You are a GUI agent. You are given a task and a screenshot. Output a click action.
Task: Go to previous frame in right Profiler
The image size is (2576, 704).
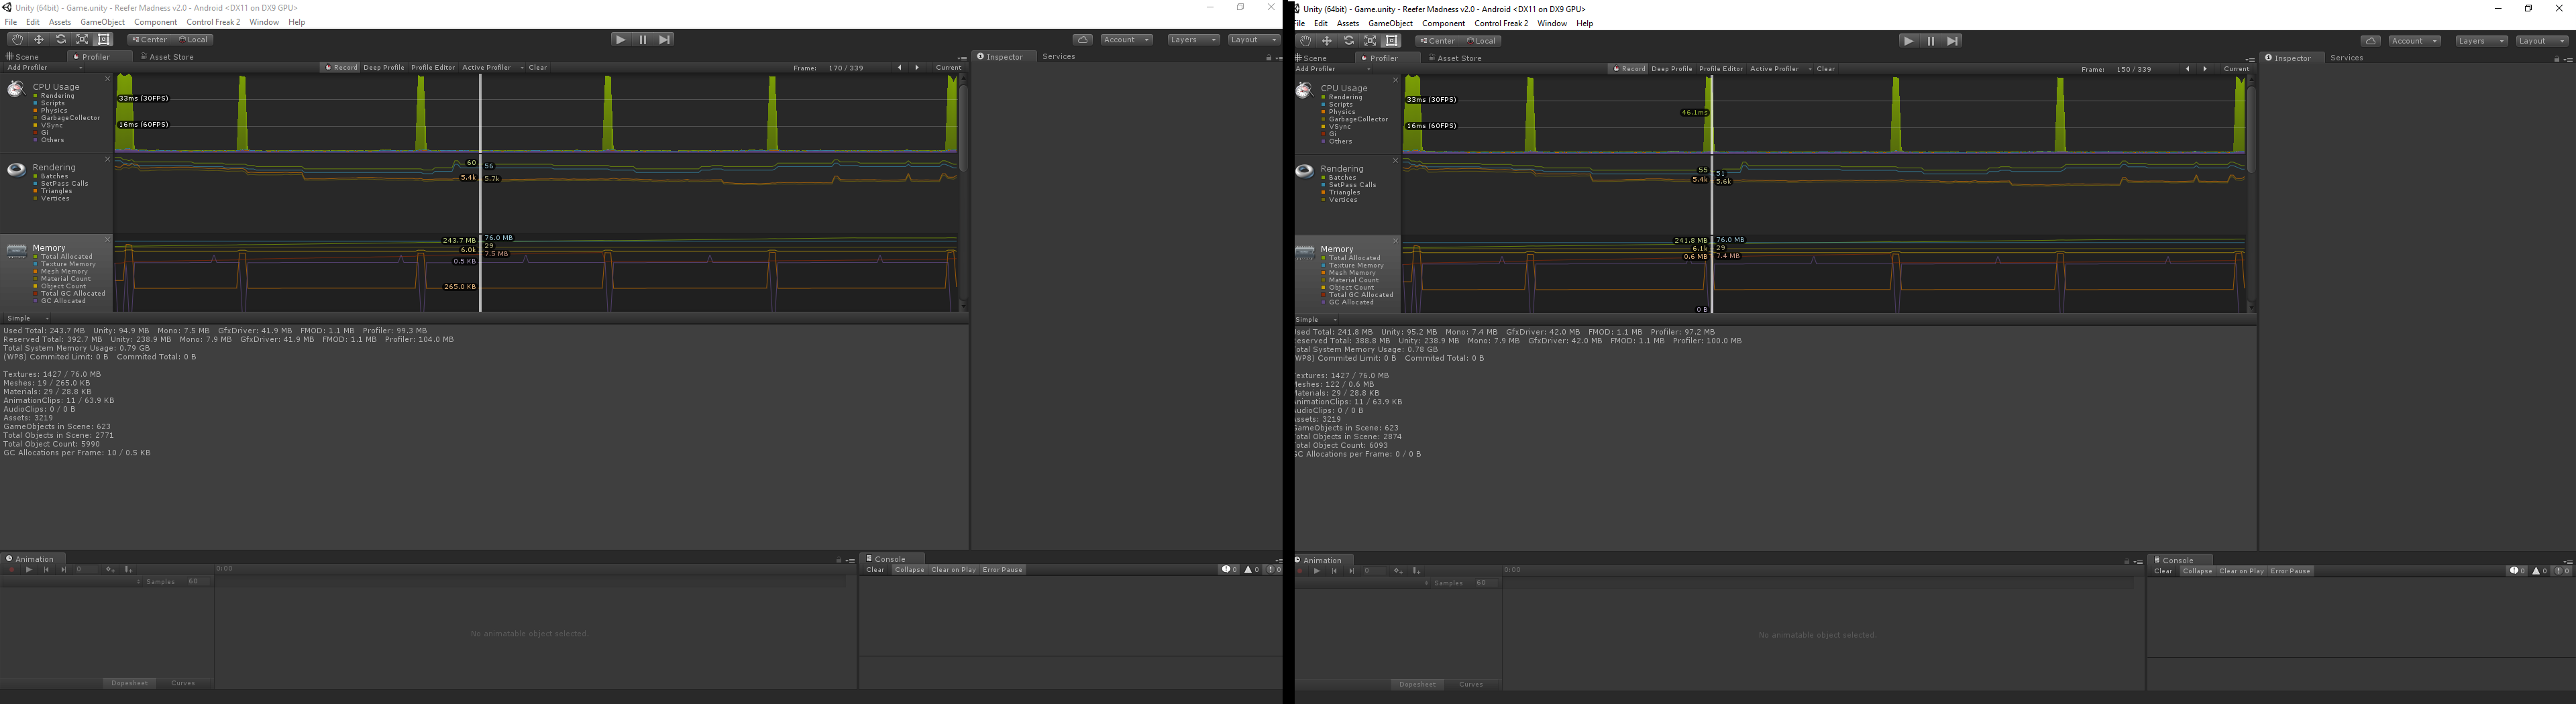click(2187, 69)
